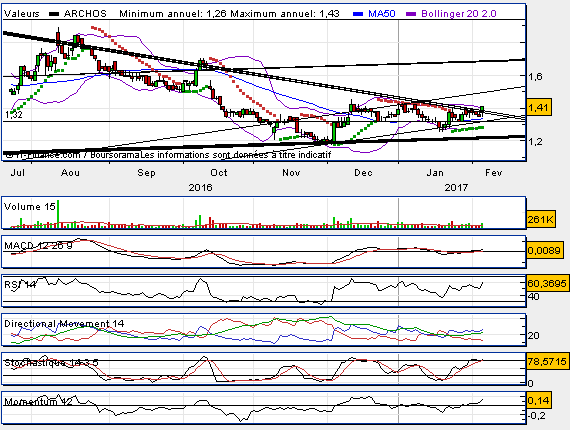Click the 20 level label on Directional Movement axis
Viewport: 570px width, 430px height.
click(x=533, y=335)
